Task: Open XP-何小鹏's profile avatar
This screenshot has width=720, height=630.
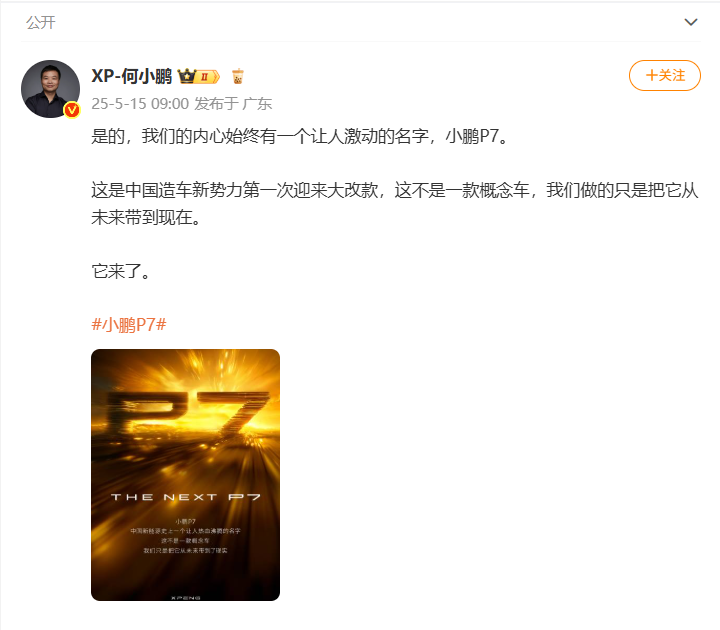Action: point(51,89)
